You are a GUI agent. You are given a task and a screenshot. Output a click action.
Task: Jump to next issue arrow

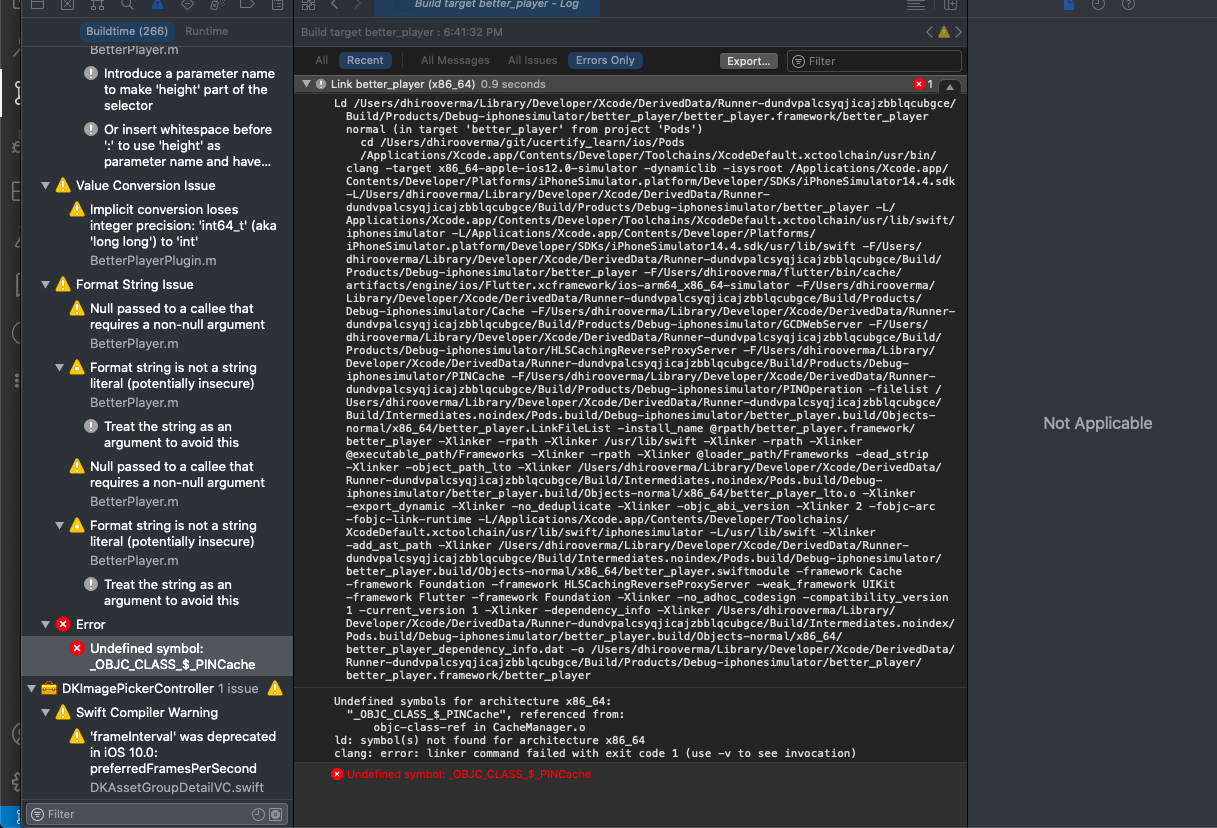coord(959,32)
